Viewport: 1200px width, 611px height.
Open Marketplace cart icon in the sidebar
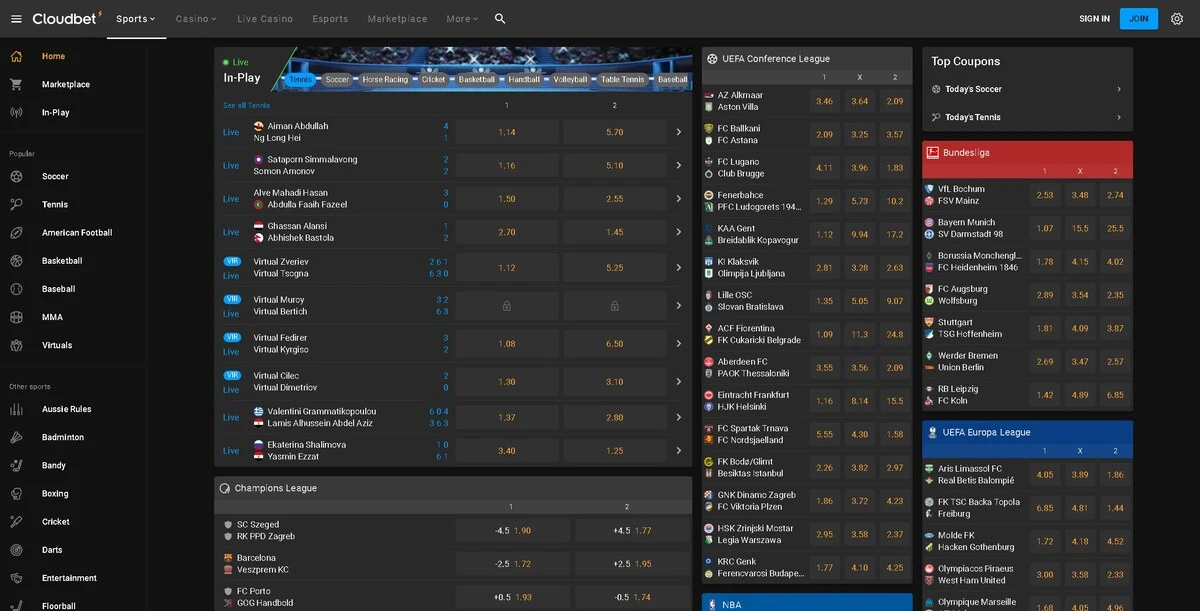(x=16, y=84)
